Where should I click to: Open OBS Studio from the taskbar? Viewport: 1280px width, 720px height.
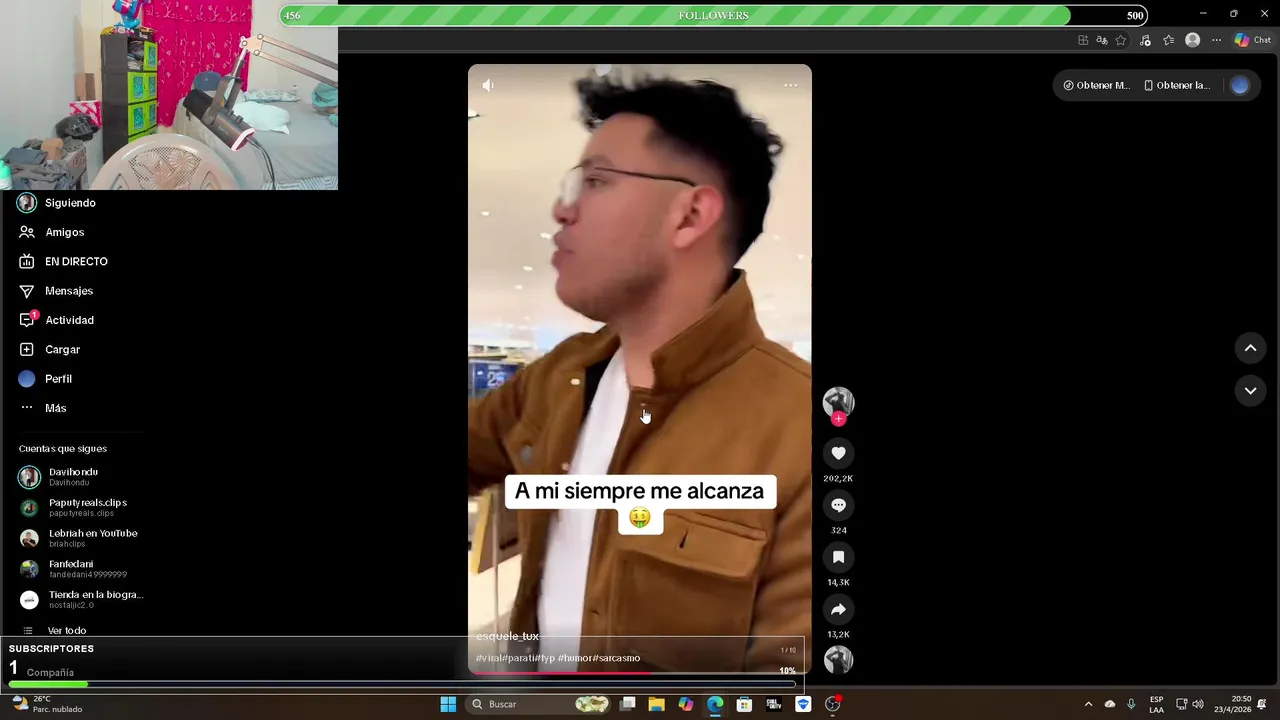tap(832, 704)
